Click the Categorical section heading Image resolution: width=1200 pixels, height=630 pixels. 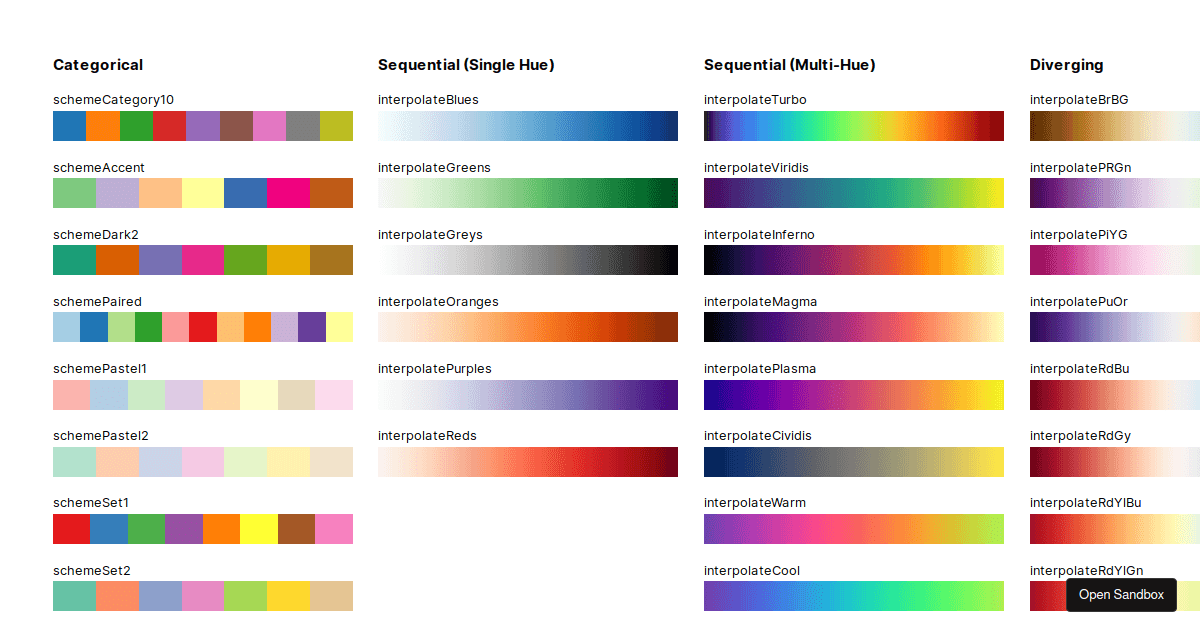click(98, 64)
